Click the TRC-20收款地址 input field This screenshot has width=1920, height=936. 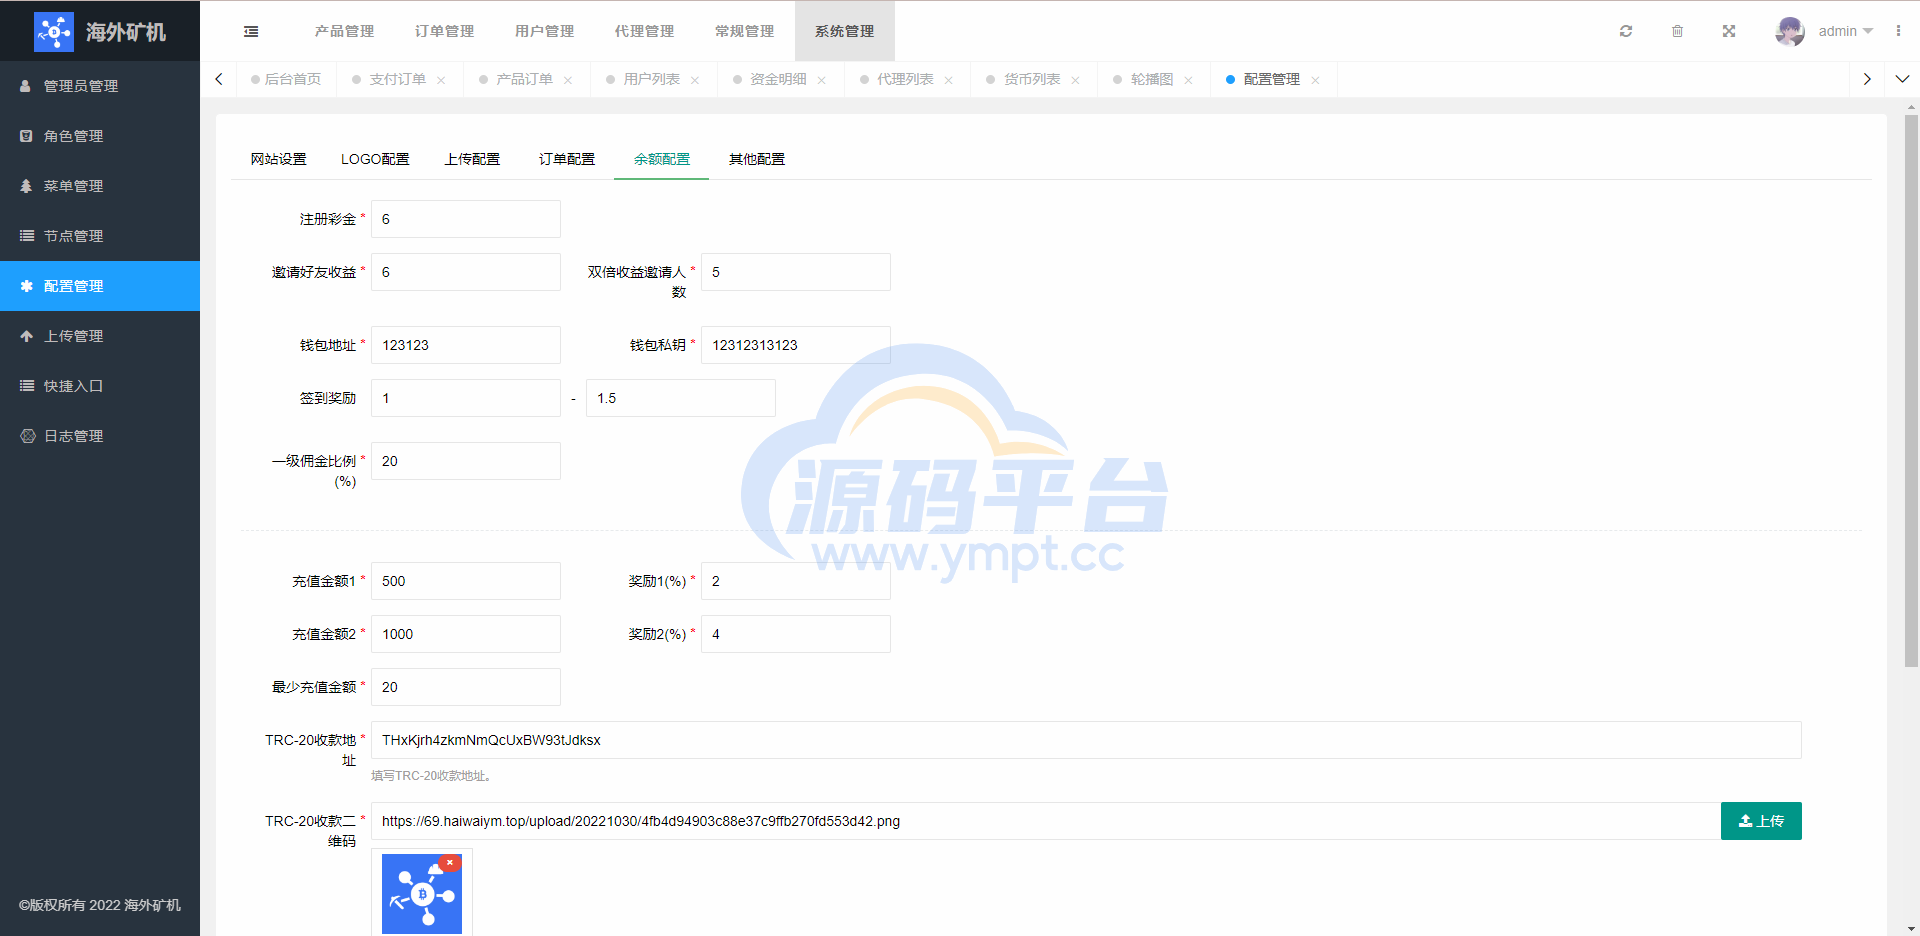(1086, 740)
